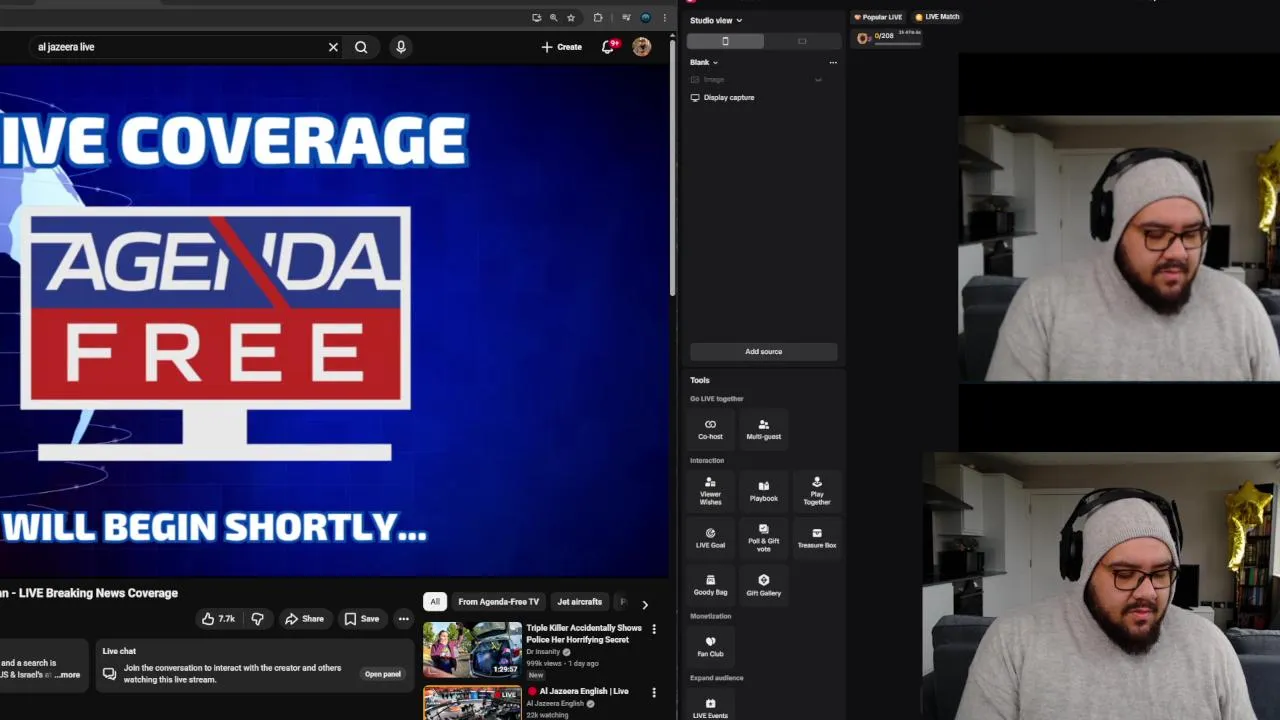The height and width of the screenshot is (720, 1280).
Task: Open the Treasure Box tool
Action: 817,538
